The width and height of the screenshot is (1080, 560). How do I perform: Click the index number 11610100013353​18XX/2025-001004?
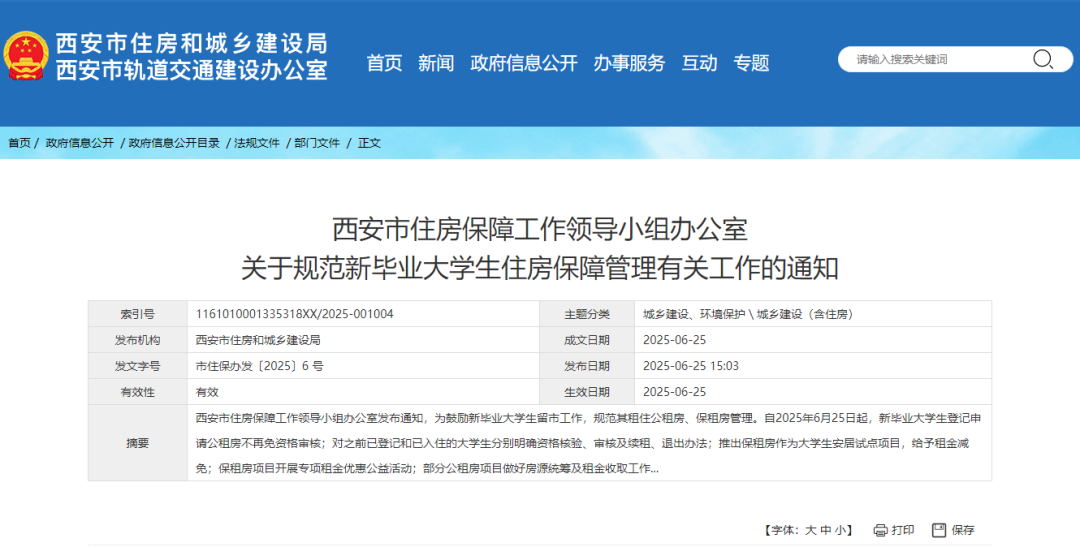point(294,314)
